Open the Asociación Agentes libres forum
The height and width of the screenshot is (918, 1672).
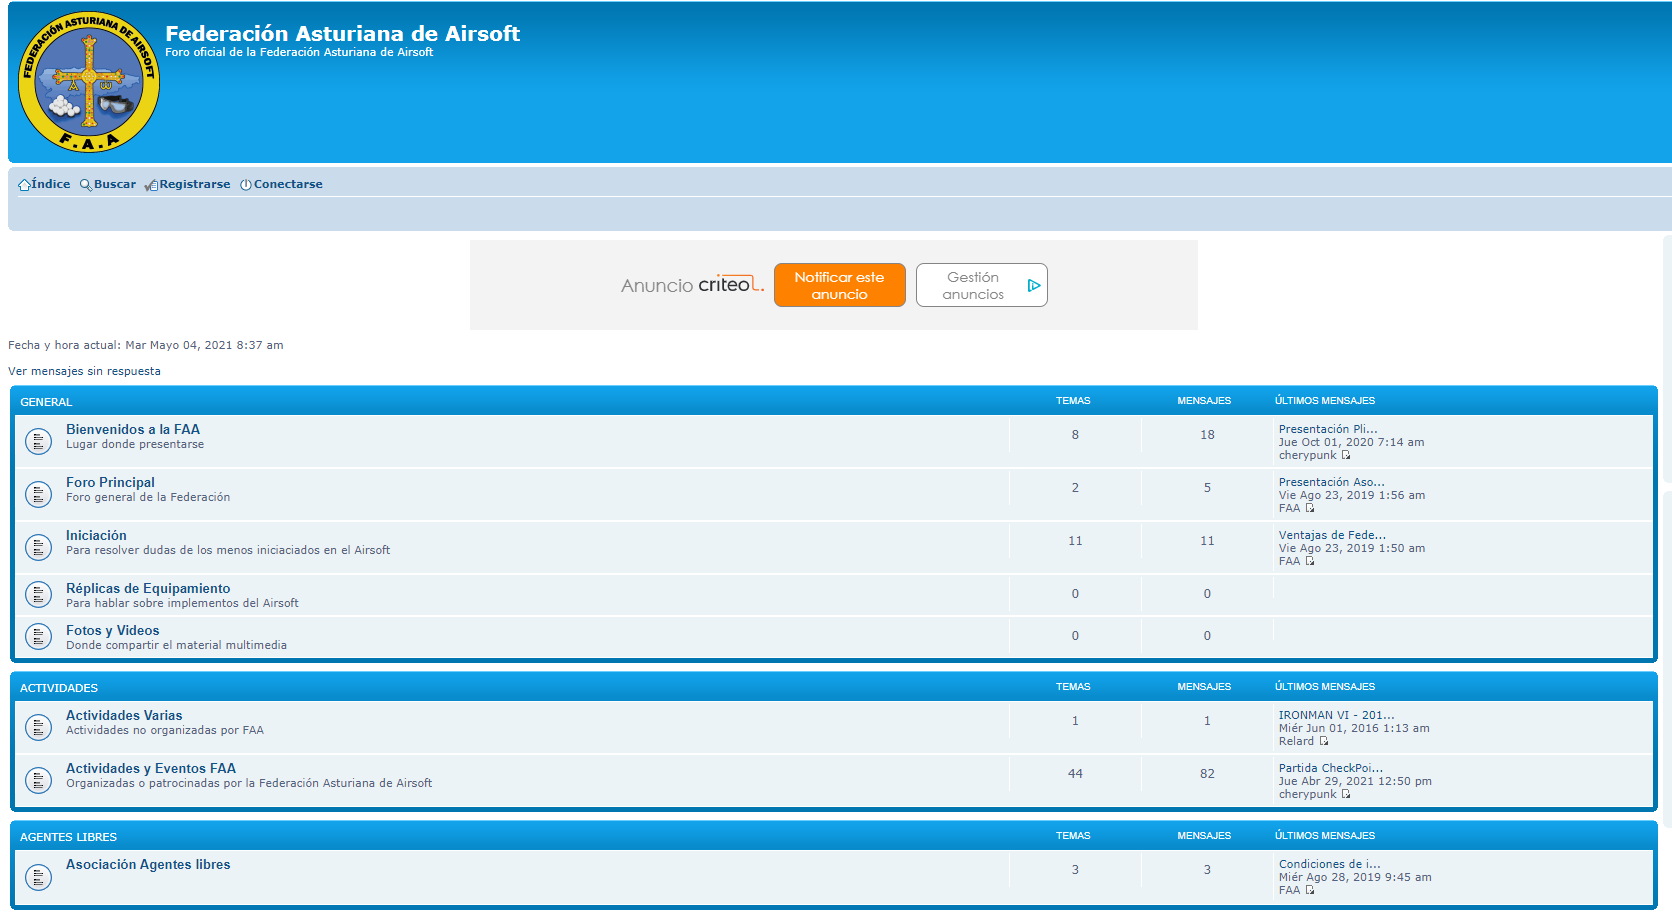tap(148, 865)
